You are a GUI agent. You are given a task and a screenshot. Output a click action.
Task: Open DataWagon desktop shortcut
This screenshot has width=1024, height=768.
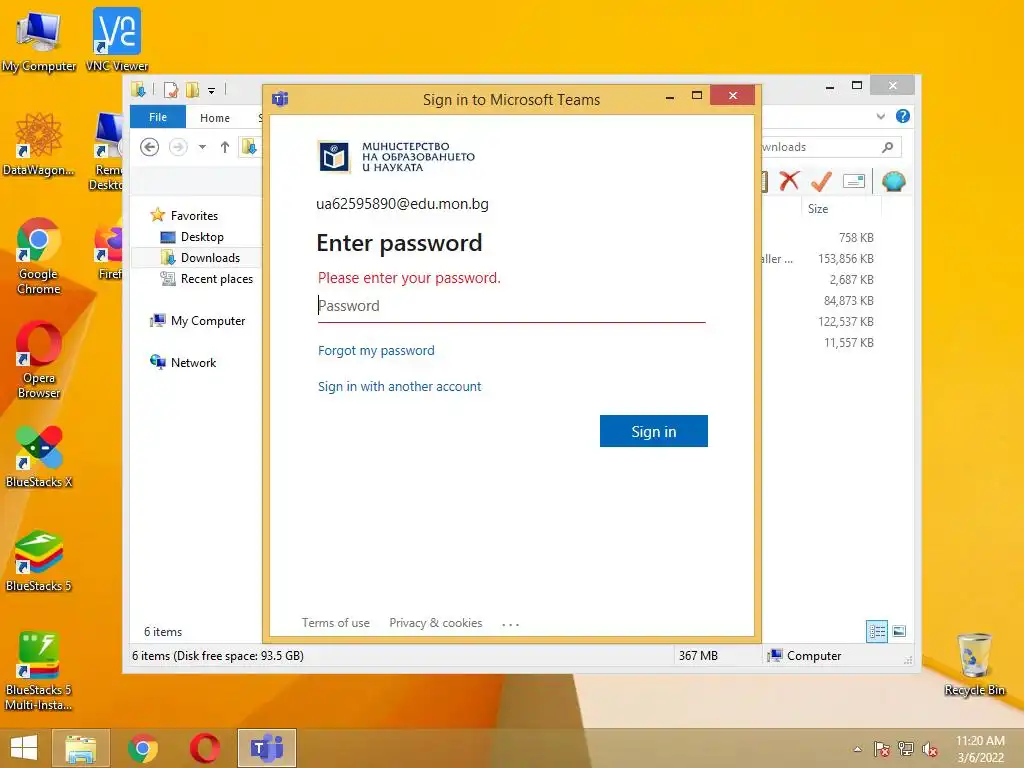point(39,144)
